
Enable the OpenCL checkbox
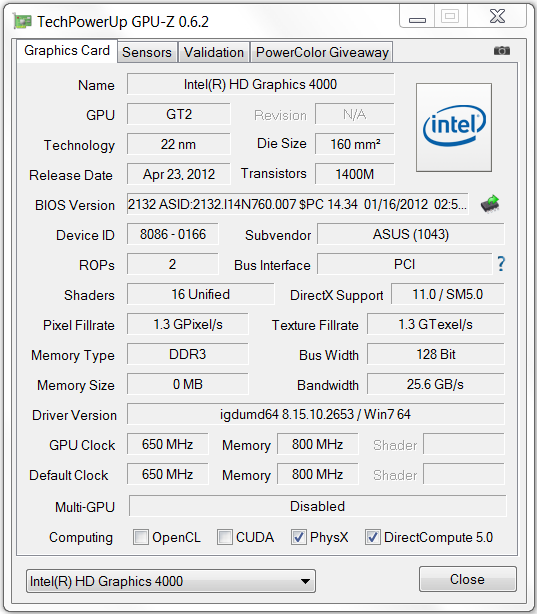[141, 537]
